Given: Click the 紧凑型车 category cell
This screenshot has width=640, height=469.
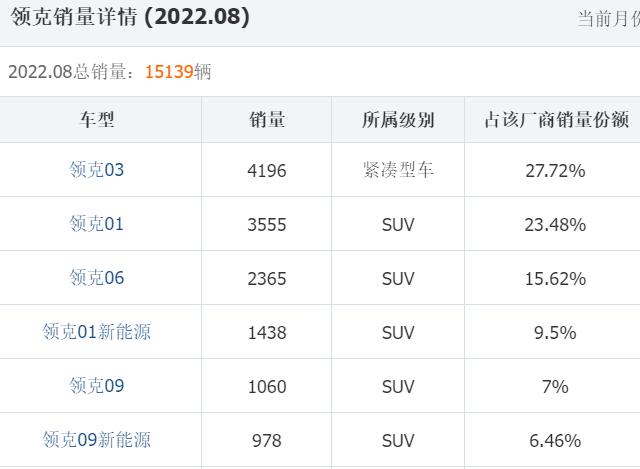Looking at the screenshot, I should pos(398,170).
